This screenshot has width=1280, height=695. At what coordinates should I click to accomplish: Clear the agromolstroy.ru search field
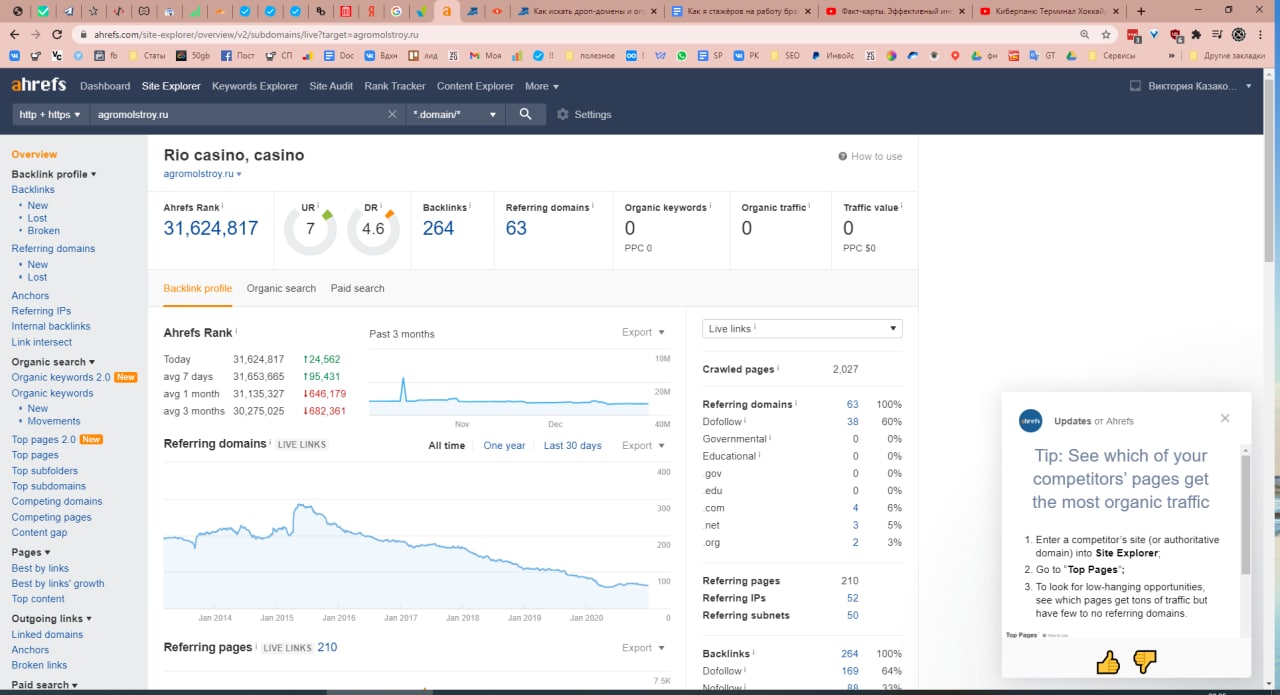[392, 115]
